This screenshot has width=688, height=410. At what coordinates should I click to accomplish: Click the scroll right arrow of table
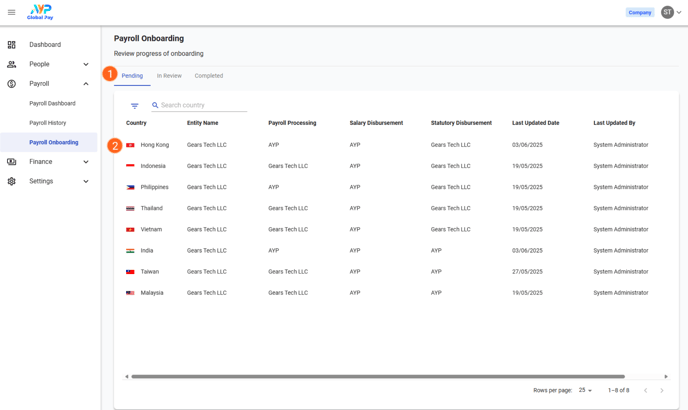pyautogui.click(x=666, y=377)
